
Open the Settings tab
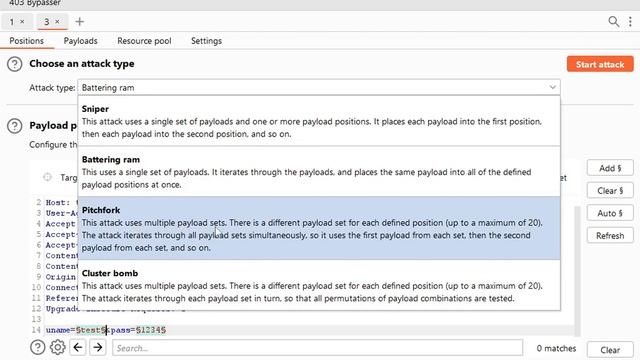pos(207,41)
